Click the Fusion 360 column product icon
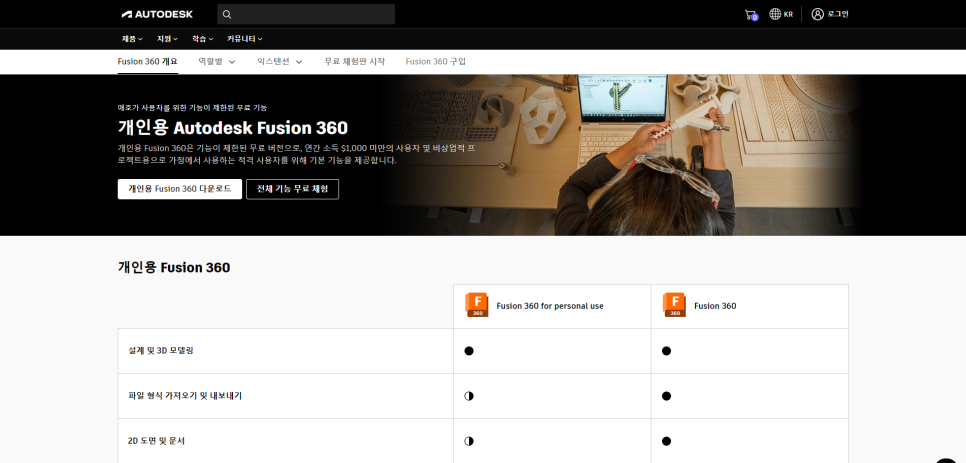The height and width of the screenshot is (463, 966). [675, 305]
